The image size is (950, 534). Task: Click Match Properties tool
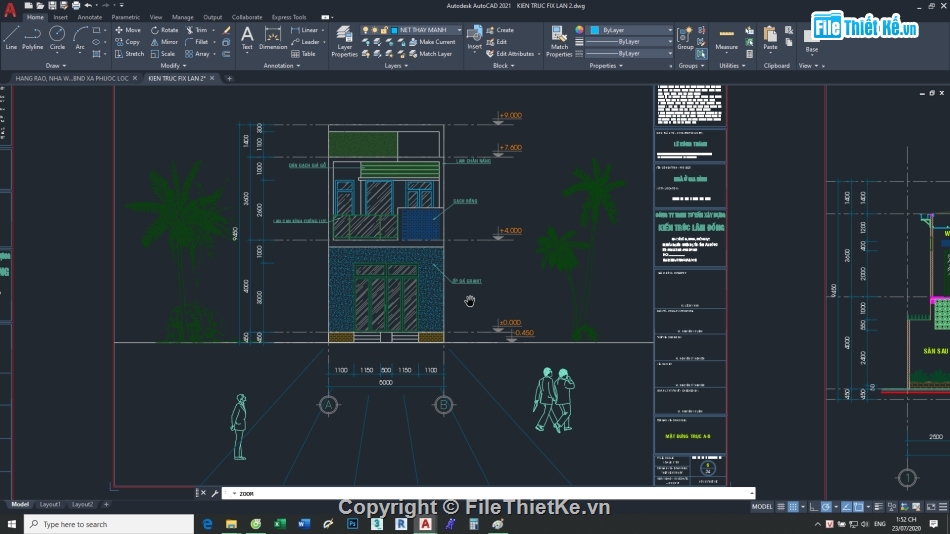coord(559,41)
